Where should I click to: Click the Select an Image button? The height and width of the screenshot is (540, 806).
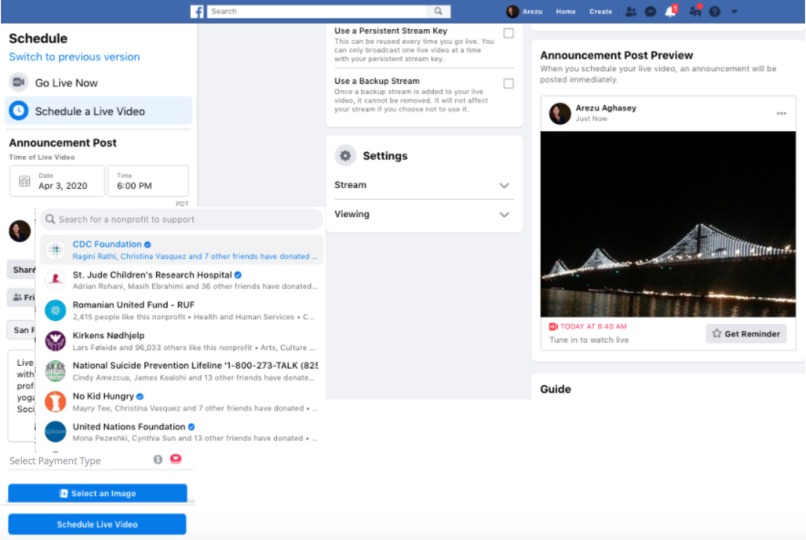(x=98, y=493)
